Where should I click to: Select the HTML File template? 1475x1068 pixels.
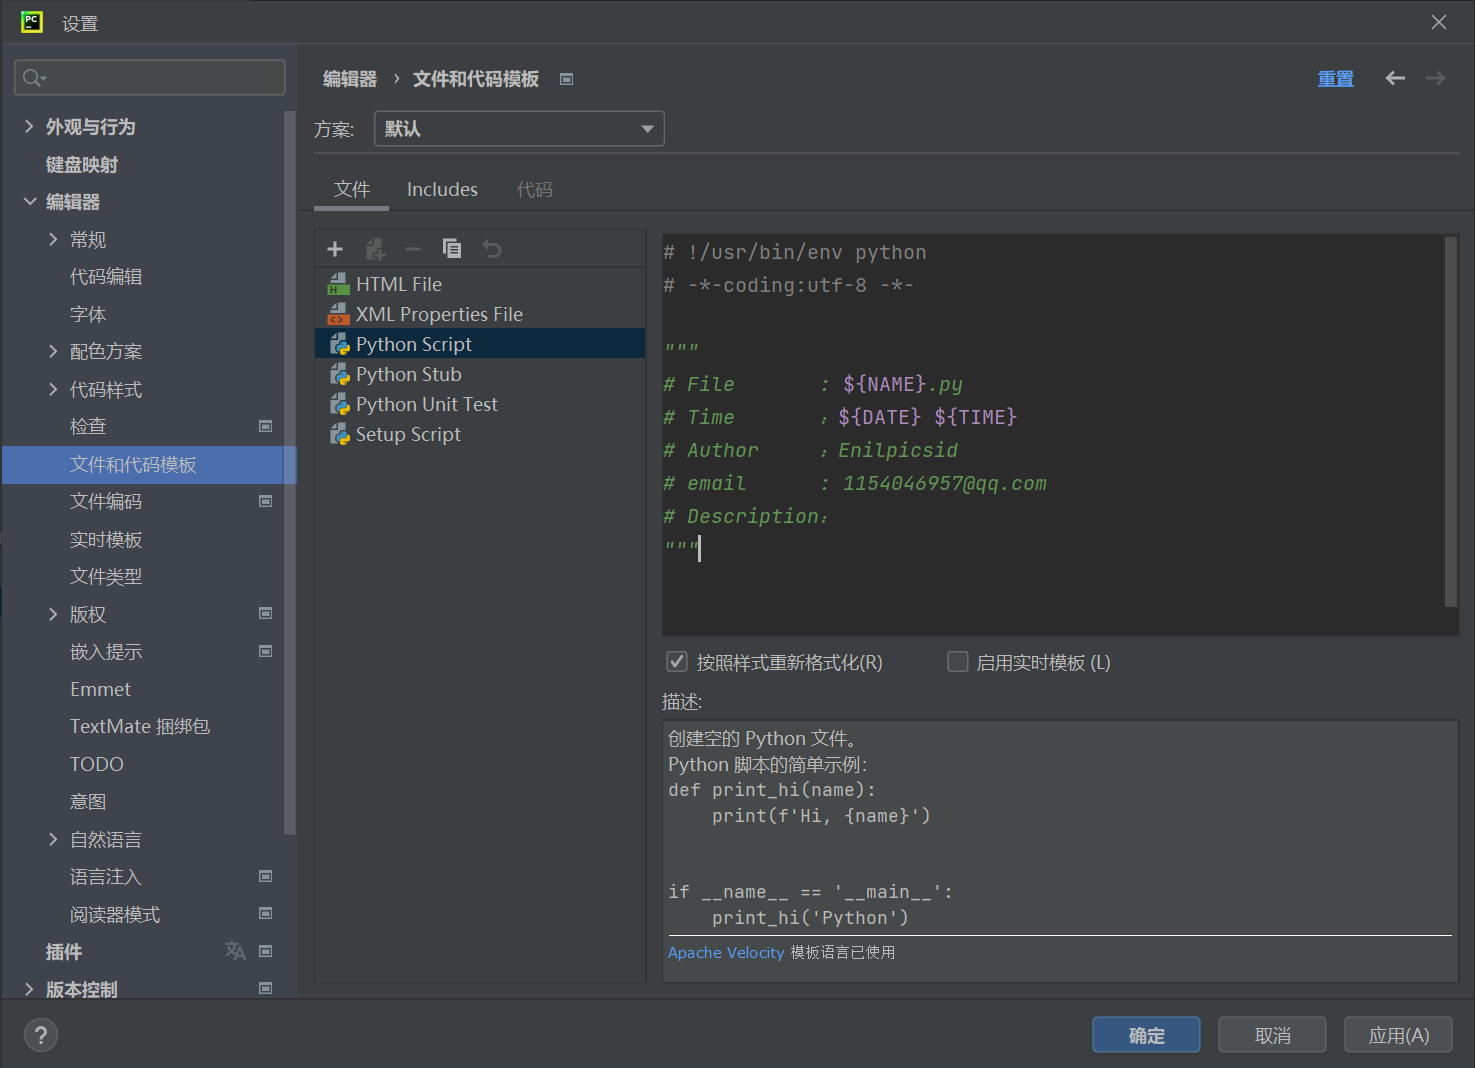pyautogui.click(x=398, y=284)
